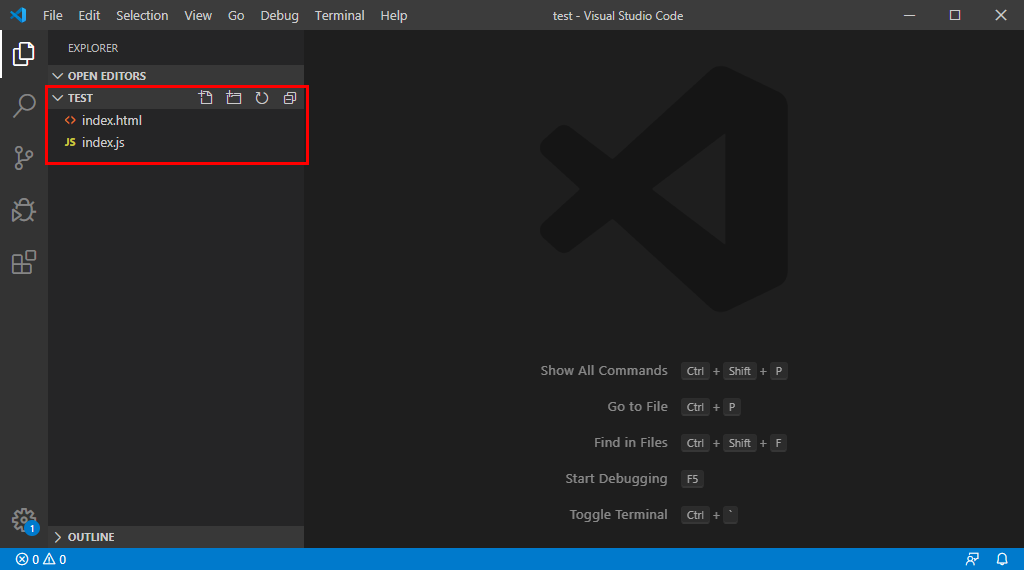The image size is (1024, 570).
Task: Collapse all folders in explorer icon
Action: pos(290,98)
